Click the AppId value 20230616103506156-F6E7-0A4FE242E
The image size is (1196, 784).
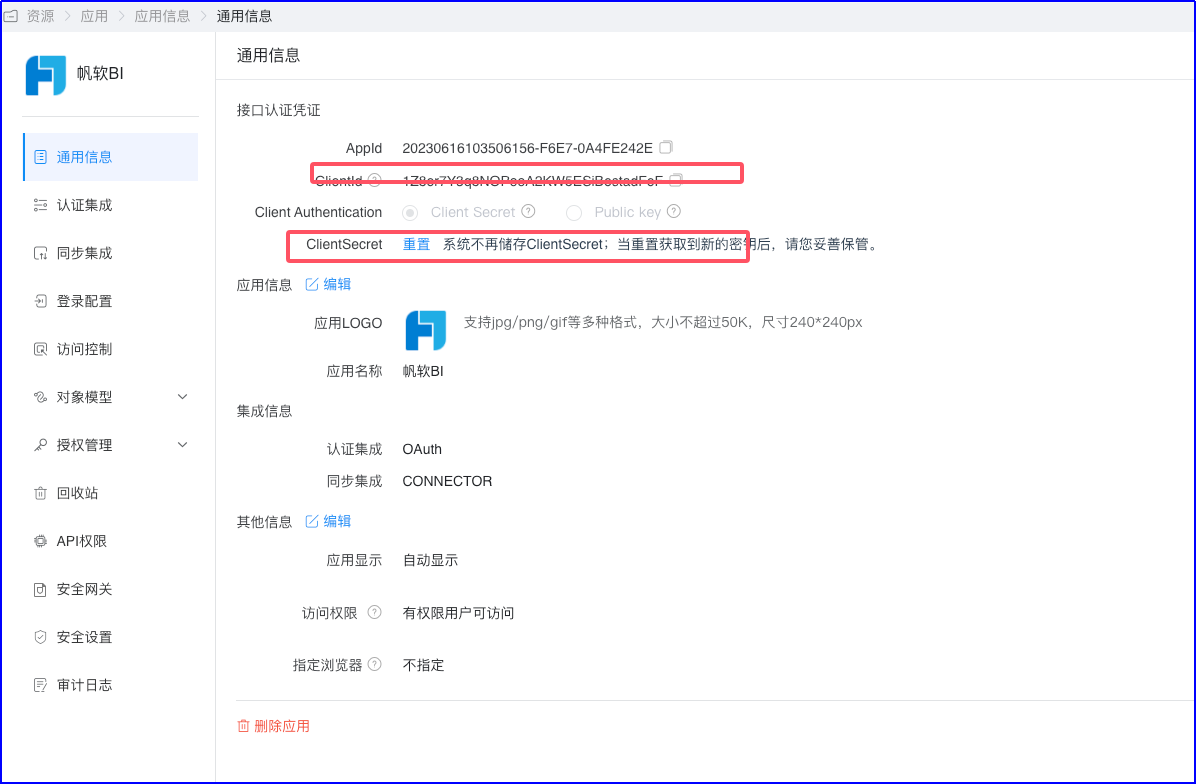pyautogui.click(x=528, y=148)
